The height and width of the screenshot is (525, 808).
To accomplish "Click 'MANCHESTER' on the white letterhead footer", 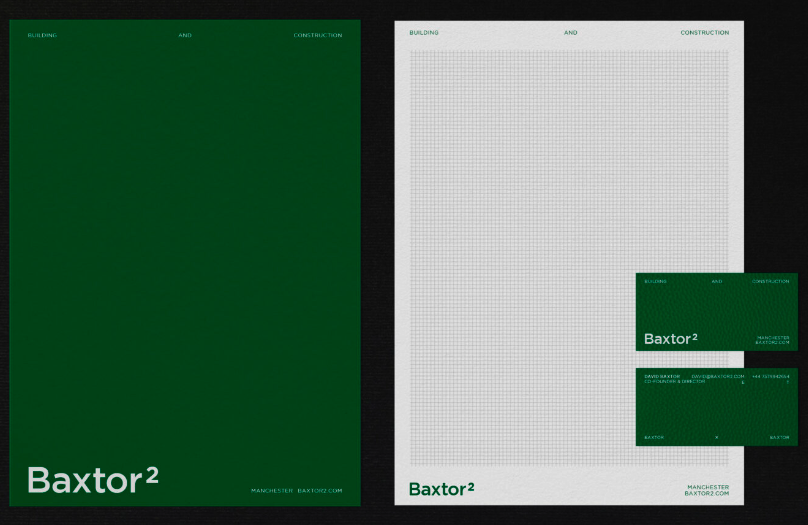I will [708, 487].
